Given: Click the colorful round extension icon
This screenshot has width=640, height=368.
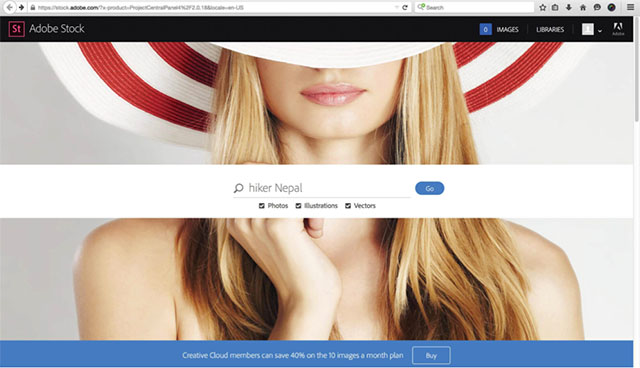Looking at the screenshot, I should [x=611, y=7].
